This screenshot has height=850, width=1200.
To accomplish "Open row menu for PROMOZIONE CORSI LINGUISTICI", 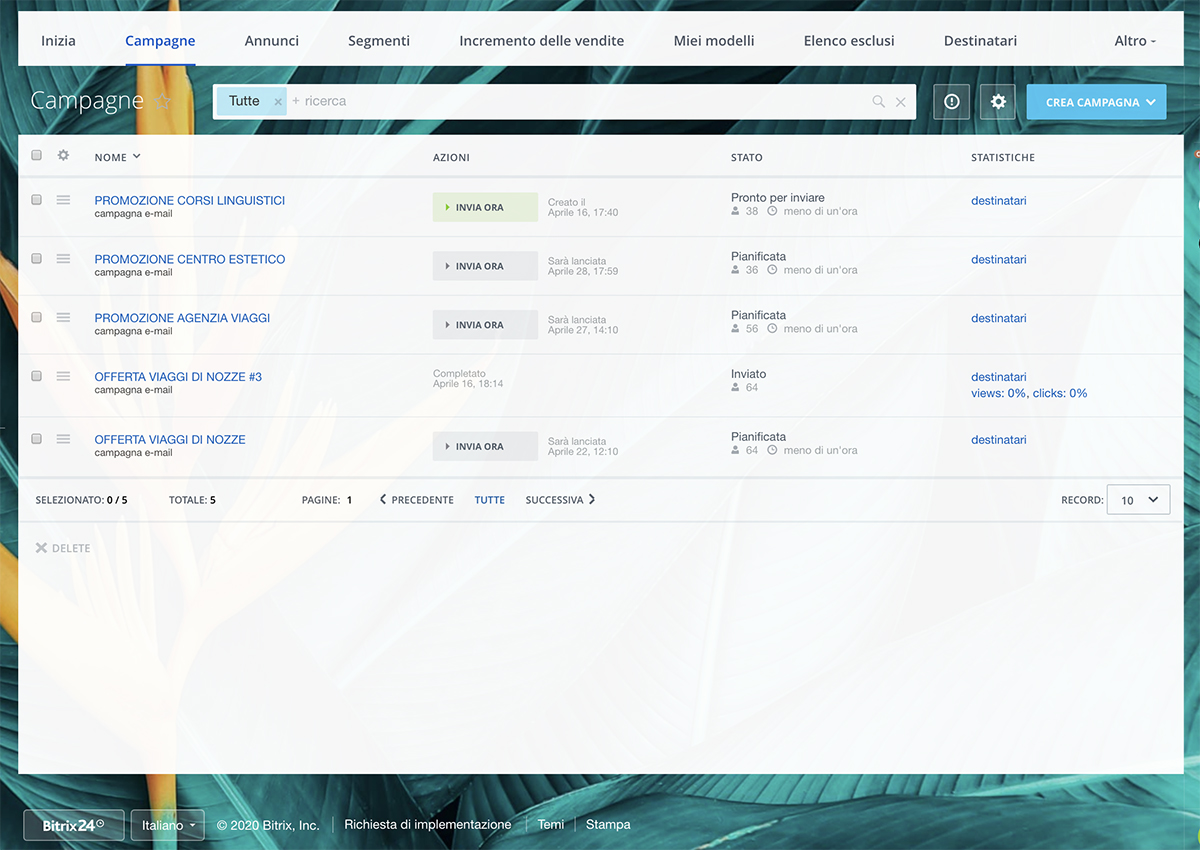I will [63, 200].
